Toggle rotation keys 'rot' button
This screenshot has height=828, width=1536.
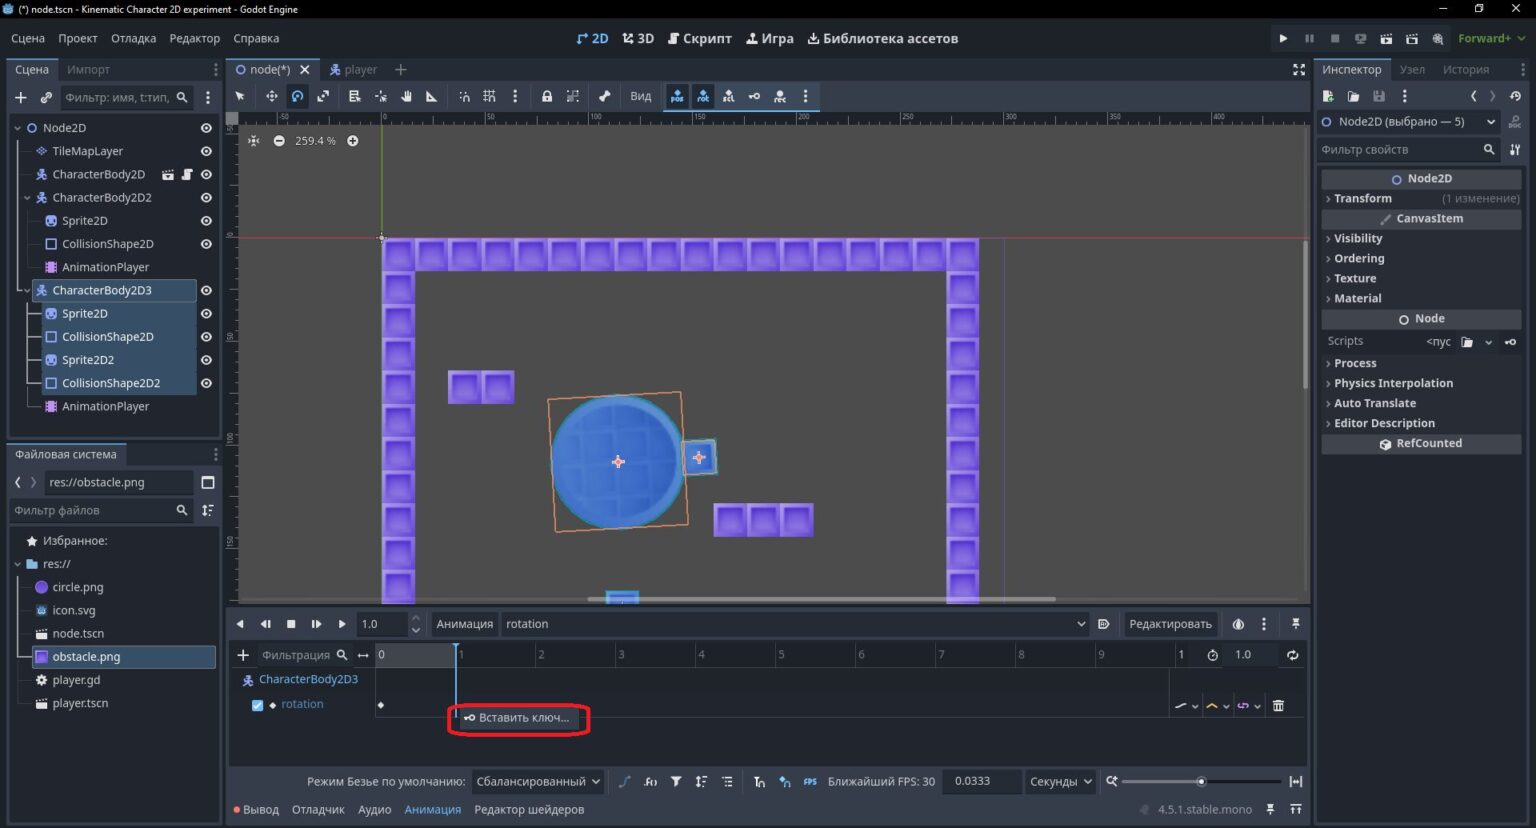click(x=703, y=96)
